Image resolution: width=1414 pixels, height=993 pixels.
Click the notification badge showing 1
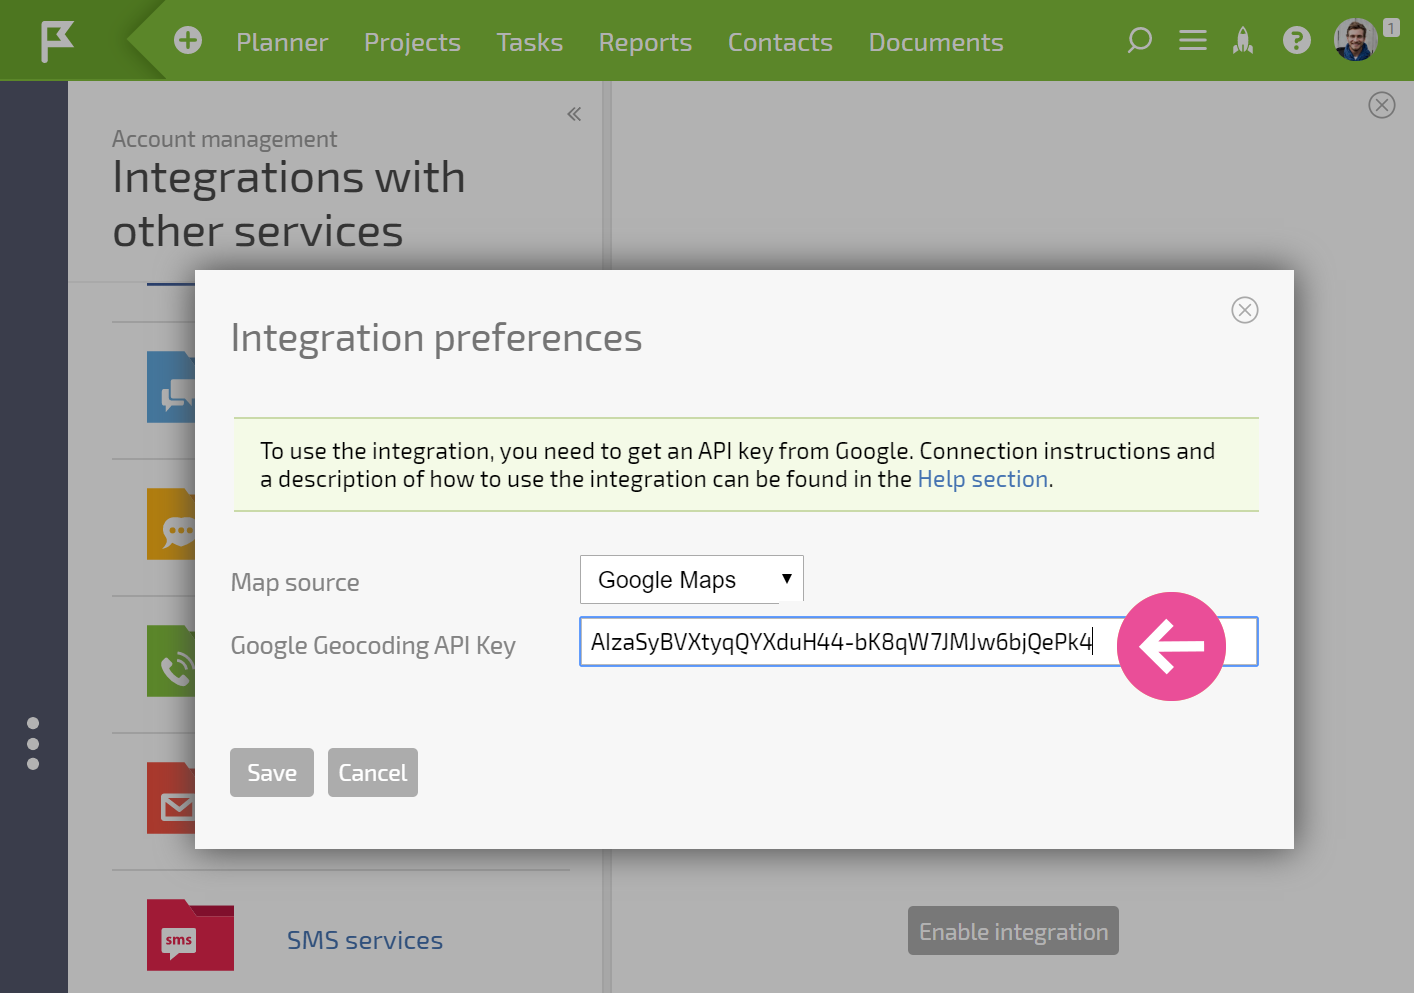tap(1391, 28)
